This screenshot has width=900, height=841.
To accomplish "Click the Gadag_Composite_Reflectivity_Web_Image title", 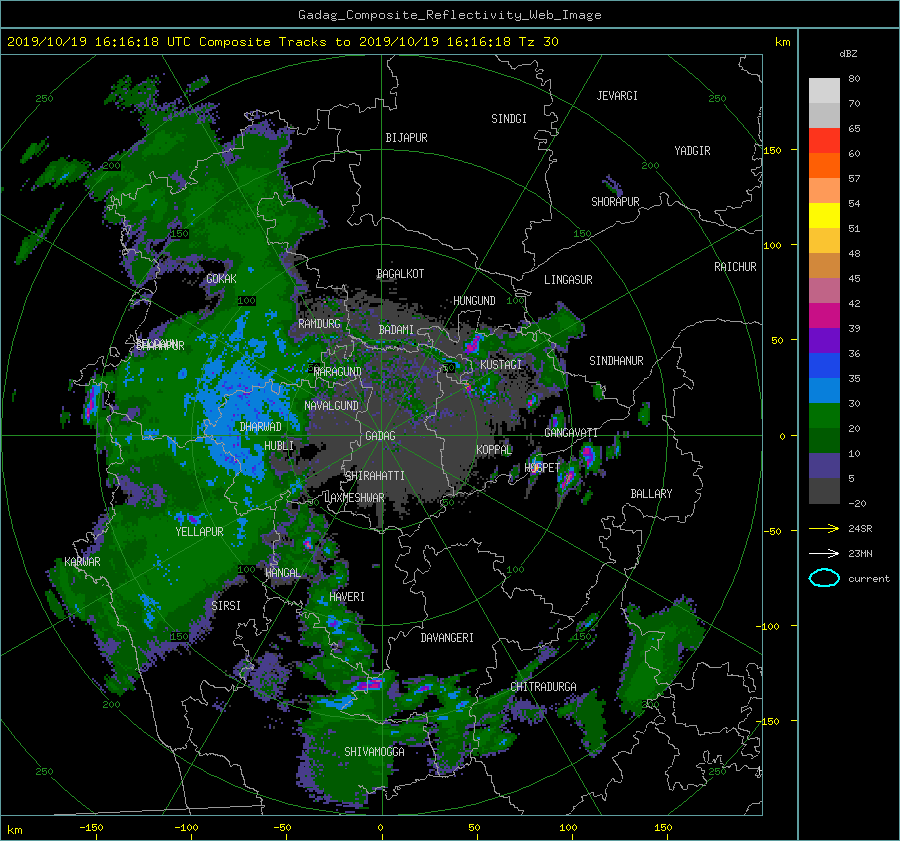I will pos(449,15).
